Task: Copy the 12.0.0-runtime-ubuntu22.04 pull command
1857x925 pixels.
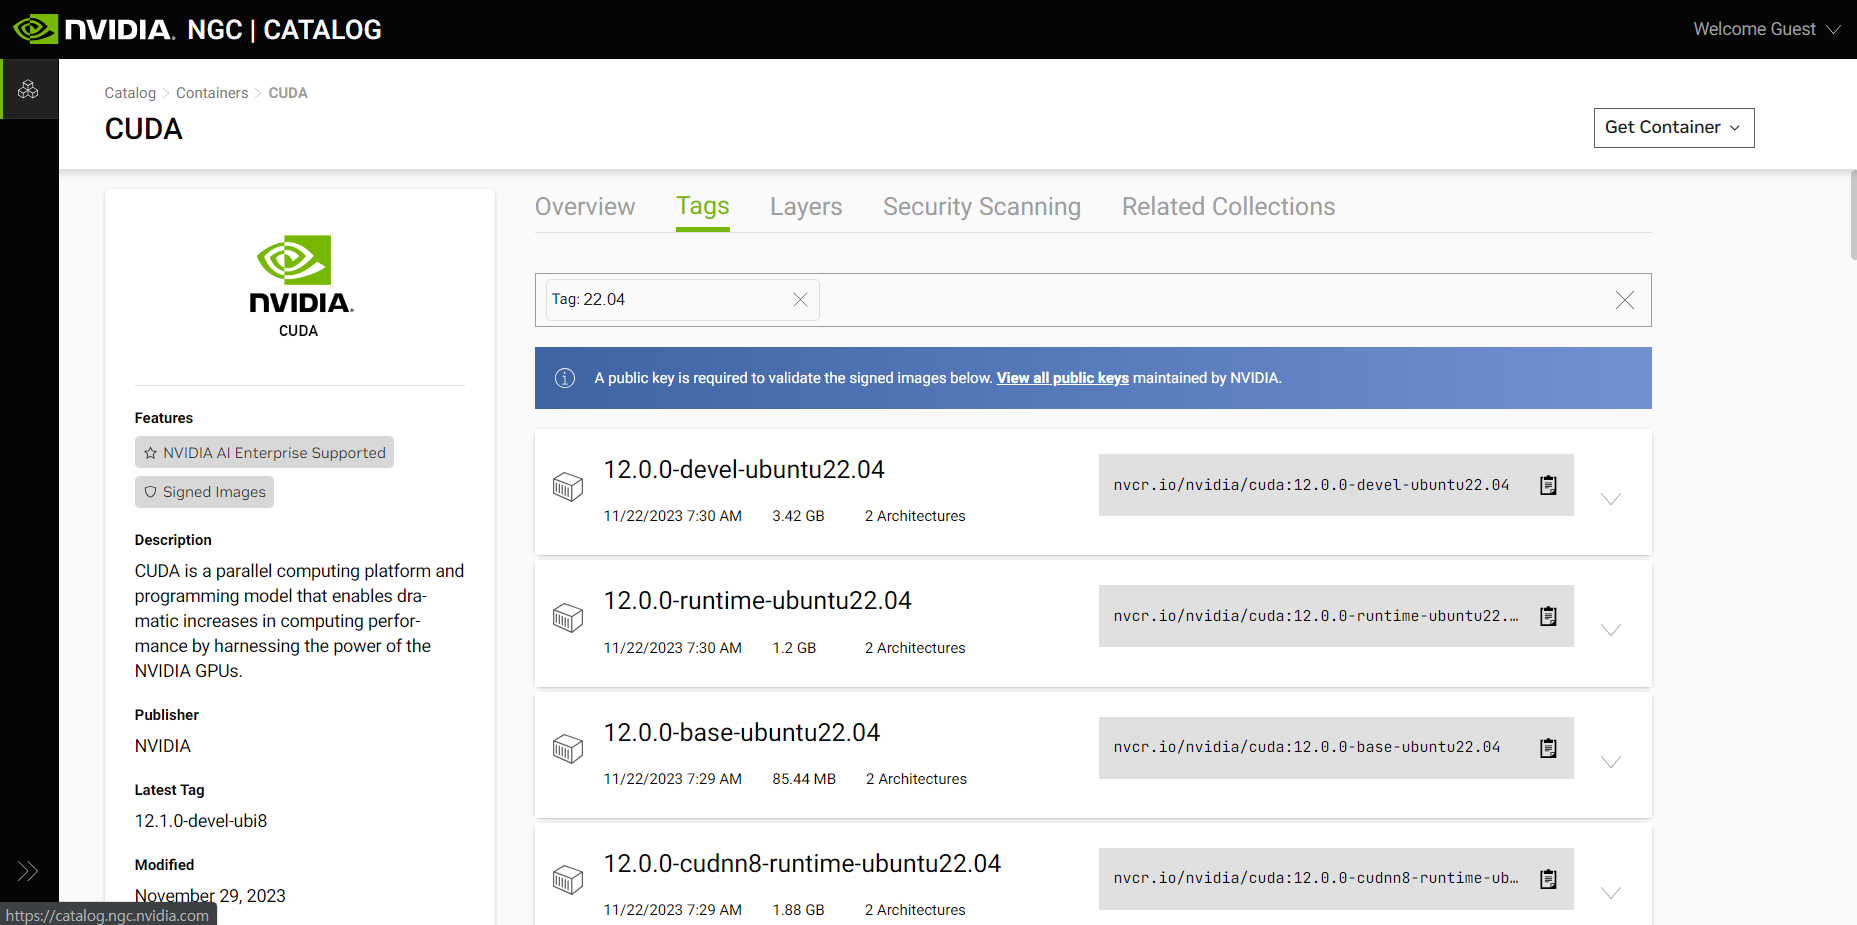Action: (1548, 616)
